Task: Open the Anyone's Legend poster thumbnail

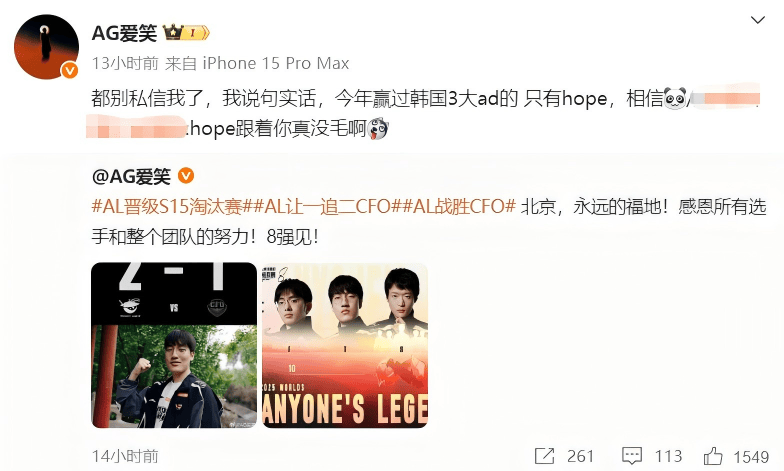Action: [x=345, y=345]
